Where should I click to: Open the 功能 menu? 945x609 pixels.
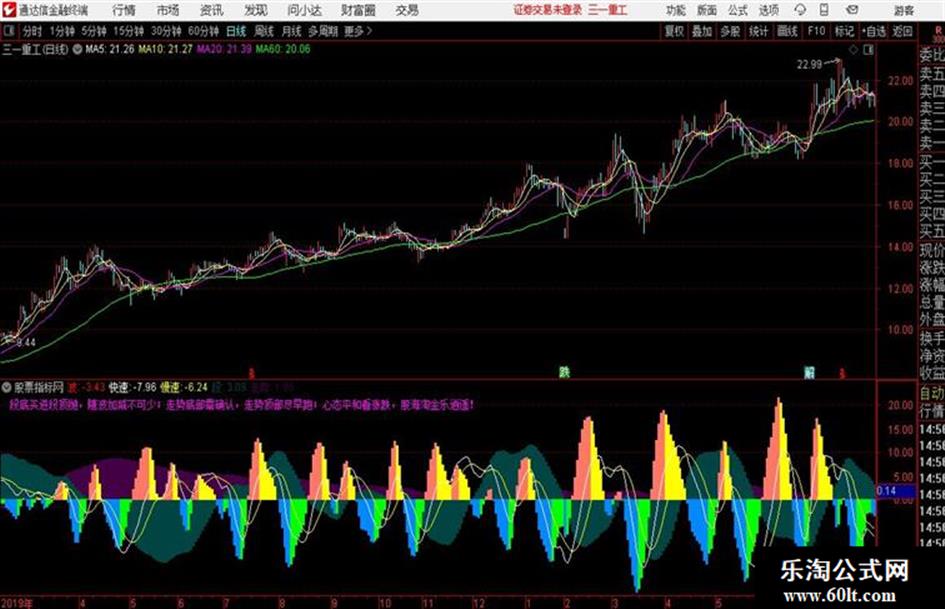676,10
